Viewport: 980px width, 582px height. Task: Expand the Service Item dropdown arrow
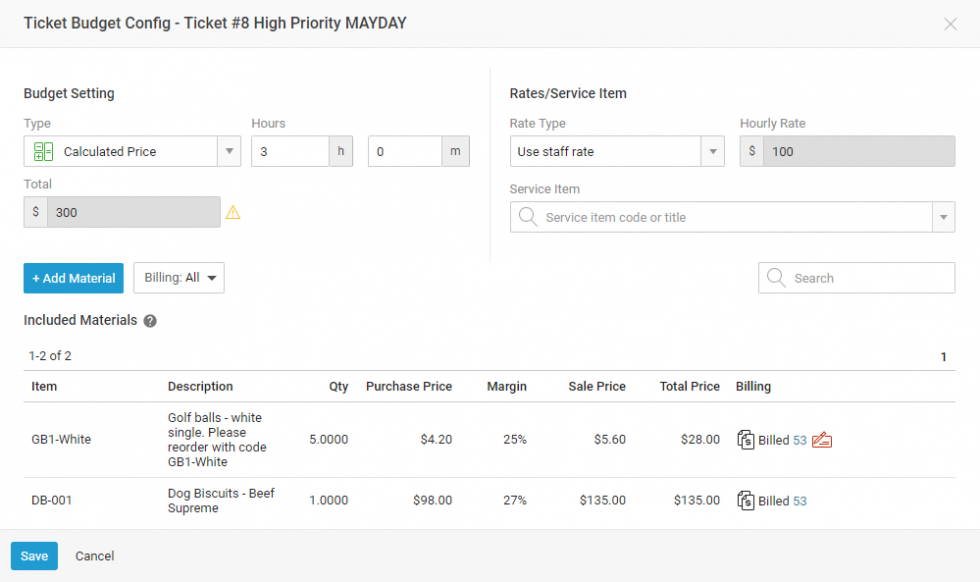click(943, 217)
